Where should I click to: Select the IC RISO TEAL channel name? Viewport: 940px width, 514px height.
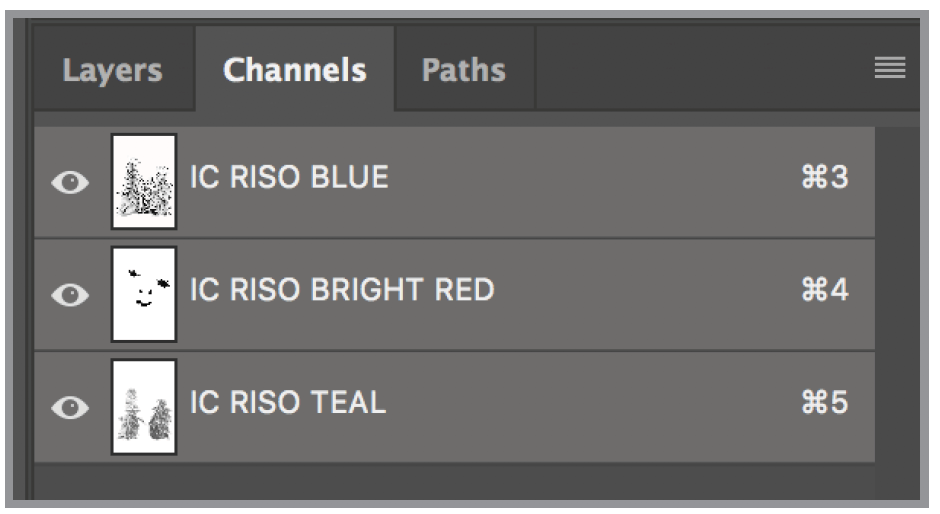[x=288, y=402]
